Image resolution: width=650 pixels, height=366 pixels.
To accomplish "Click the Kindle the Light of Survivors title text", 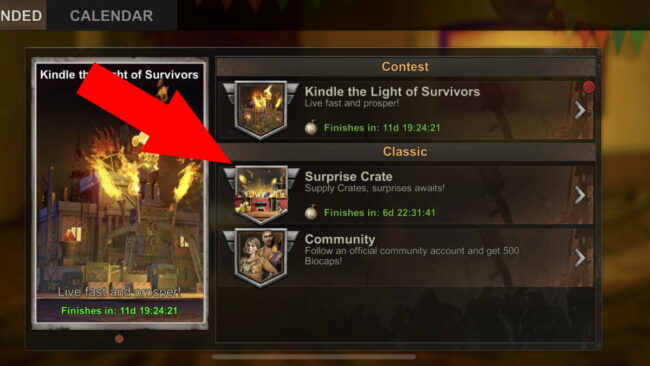I will pos(392,92).
